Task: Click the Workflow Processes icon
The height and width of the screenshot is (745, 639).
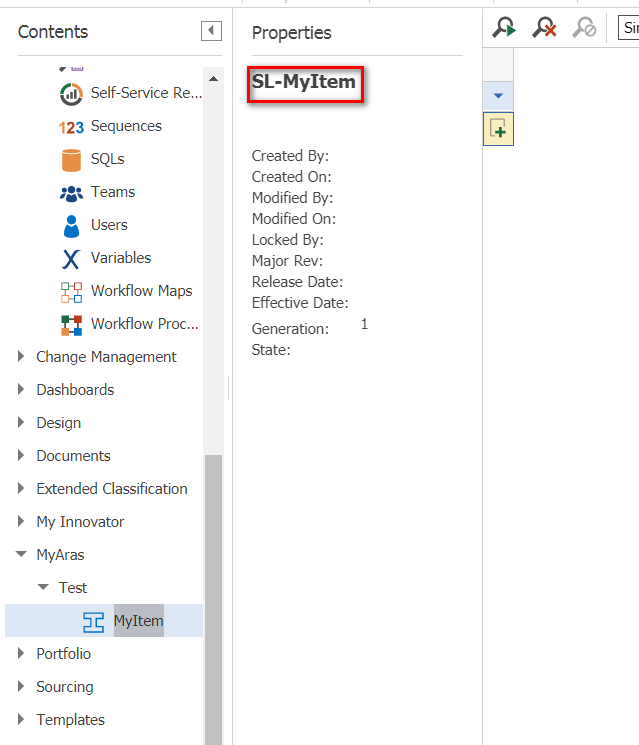Action: pyautogui.click(x=71, y=325)
